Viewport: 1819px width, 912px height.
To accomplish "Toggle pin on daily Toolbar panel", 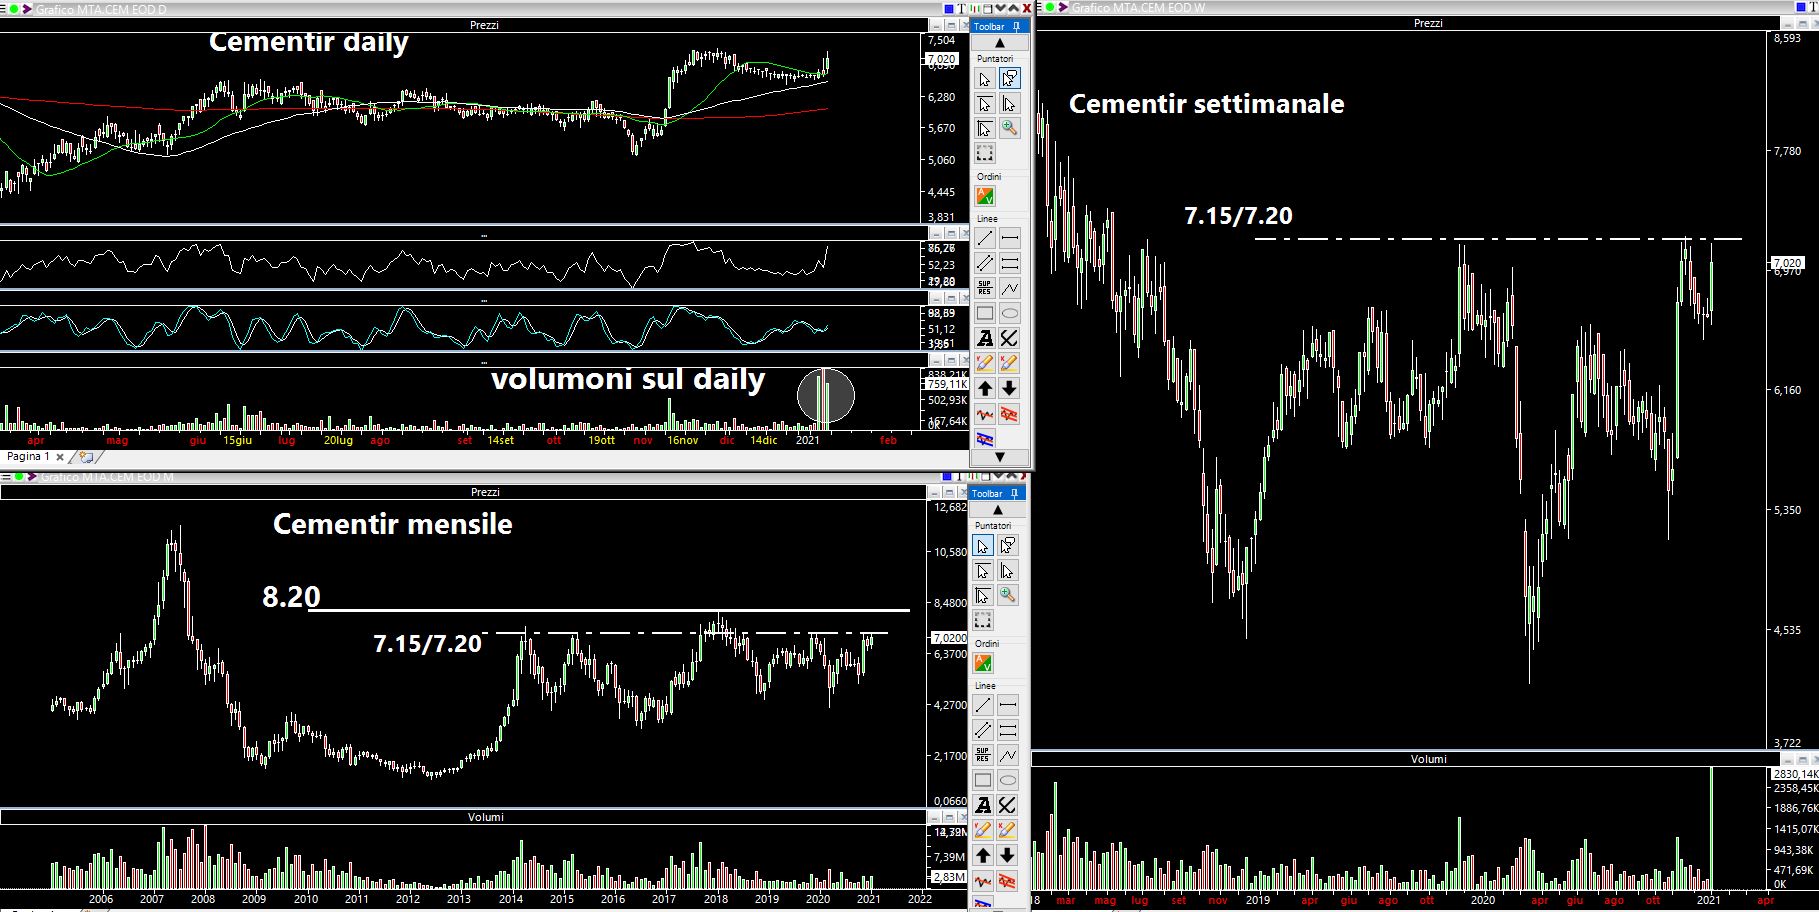I will pyautogui.click(x=1016, y=26).
